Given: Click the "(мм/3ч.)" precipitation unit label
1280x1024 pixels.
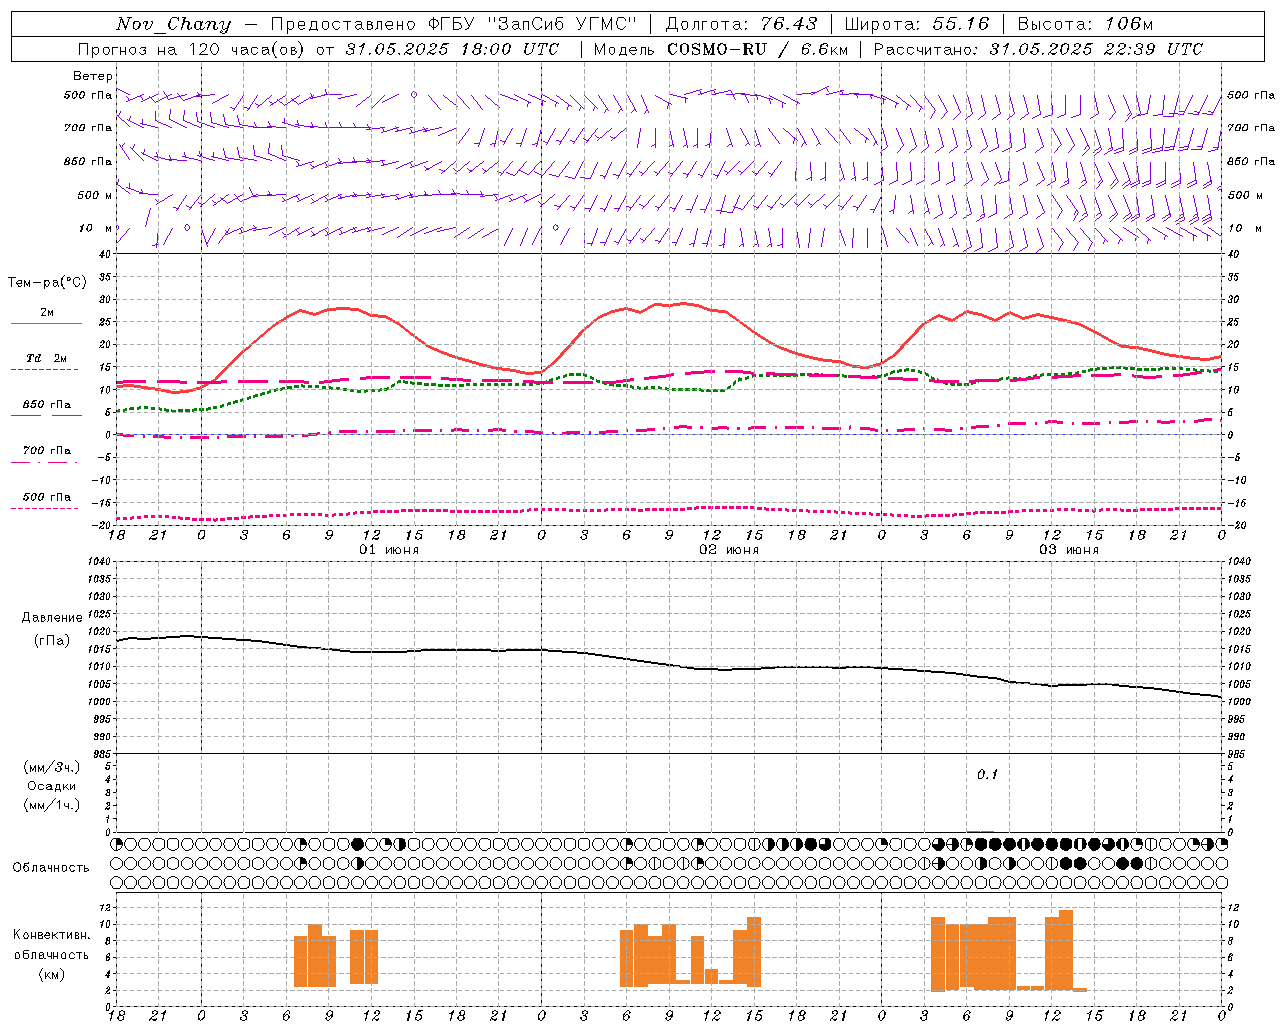Looking at the screenshot, I should tap(52, 767).
